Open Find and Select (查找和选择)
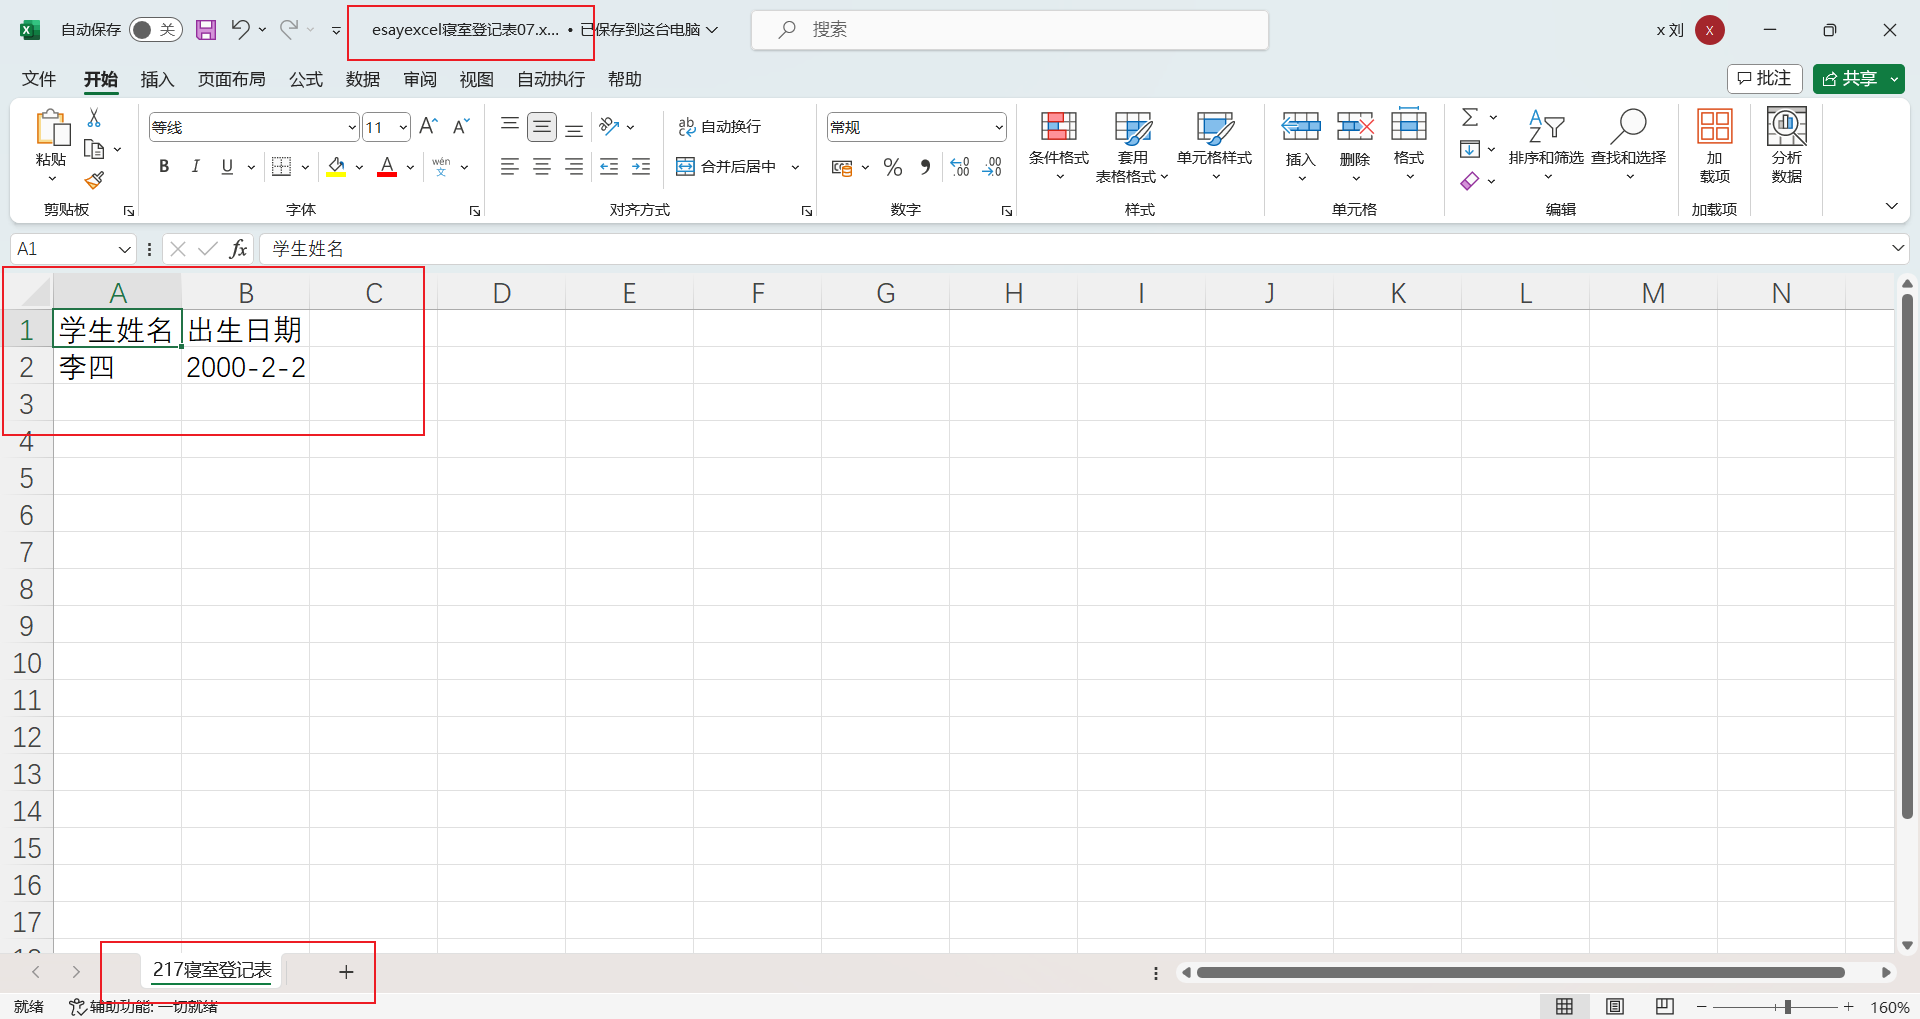The height and width of the screenshot is (1019, 1920). [x=1628, y=145]
